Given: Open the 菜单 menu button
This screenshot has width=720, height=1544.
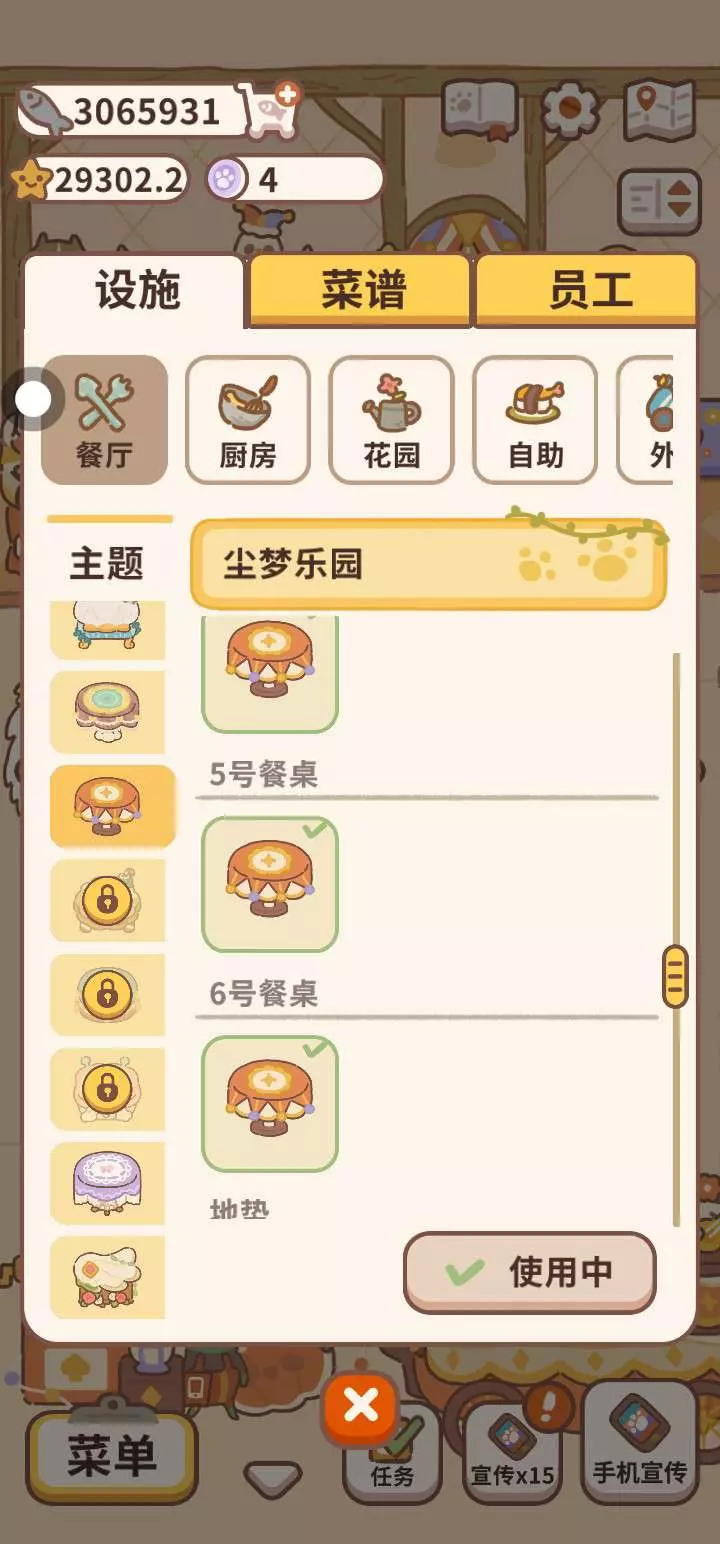Looking at the screenshot, I should coord(112,1456).
